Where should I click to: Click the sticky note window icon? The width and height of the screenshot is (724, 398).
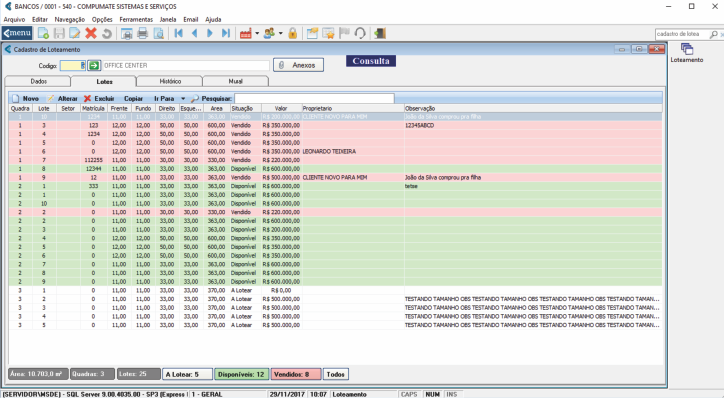[313, 33]
